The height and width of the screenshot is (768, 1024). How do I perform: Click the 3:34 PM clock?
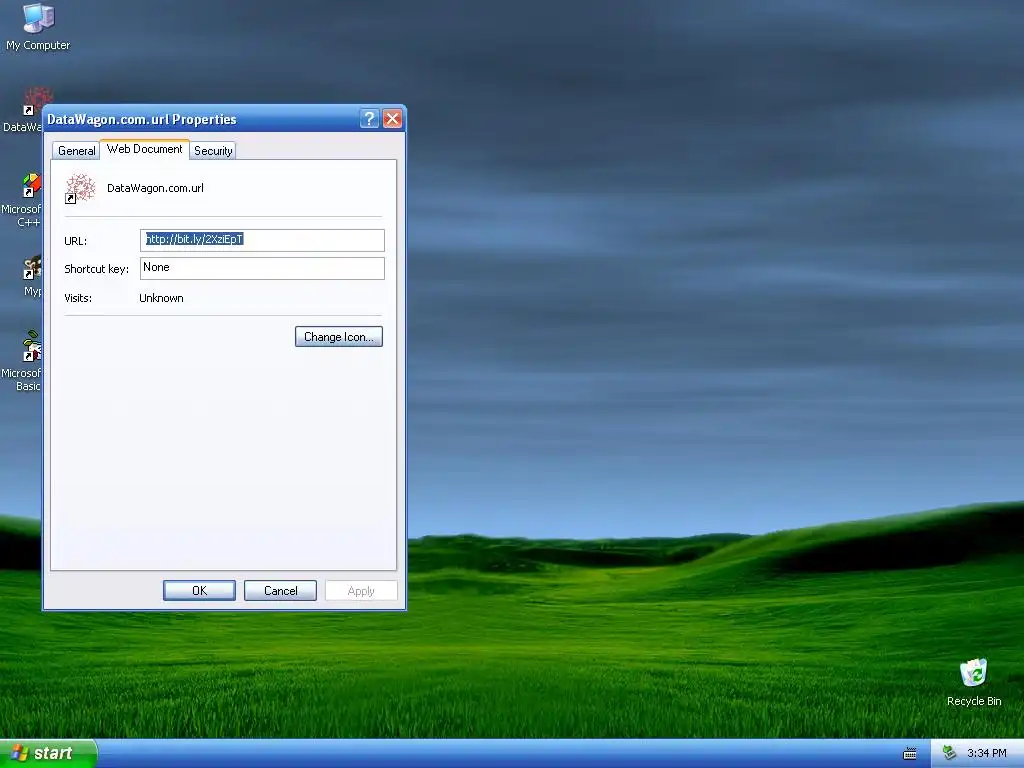pos(986,753)
